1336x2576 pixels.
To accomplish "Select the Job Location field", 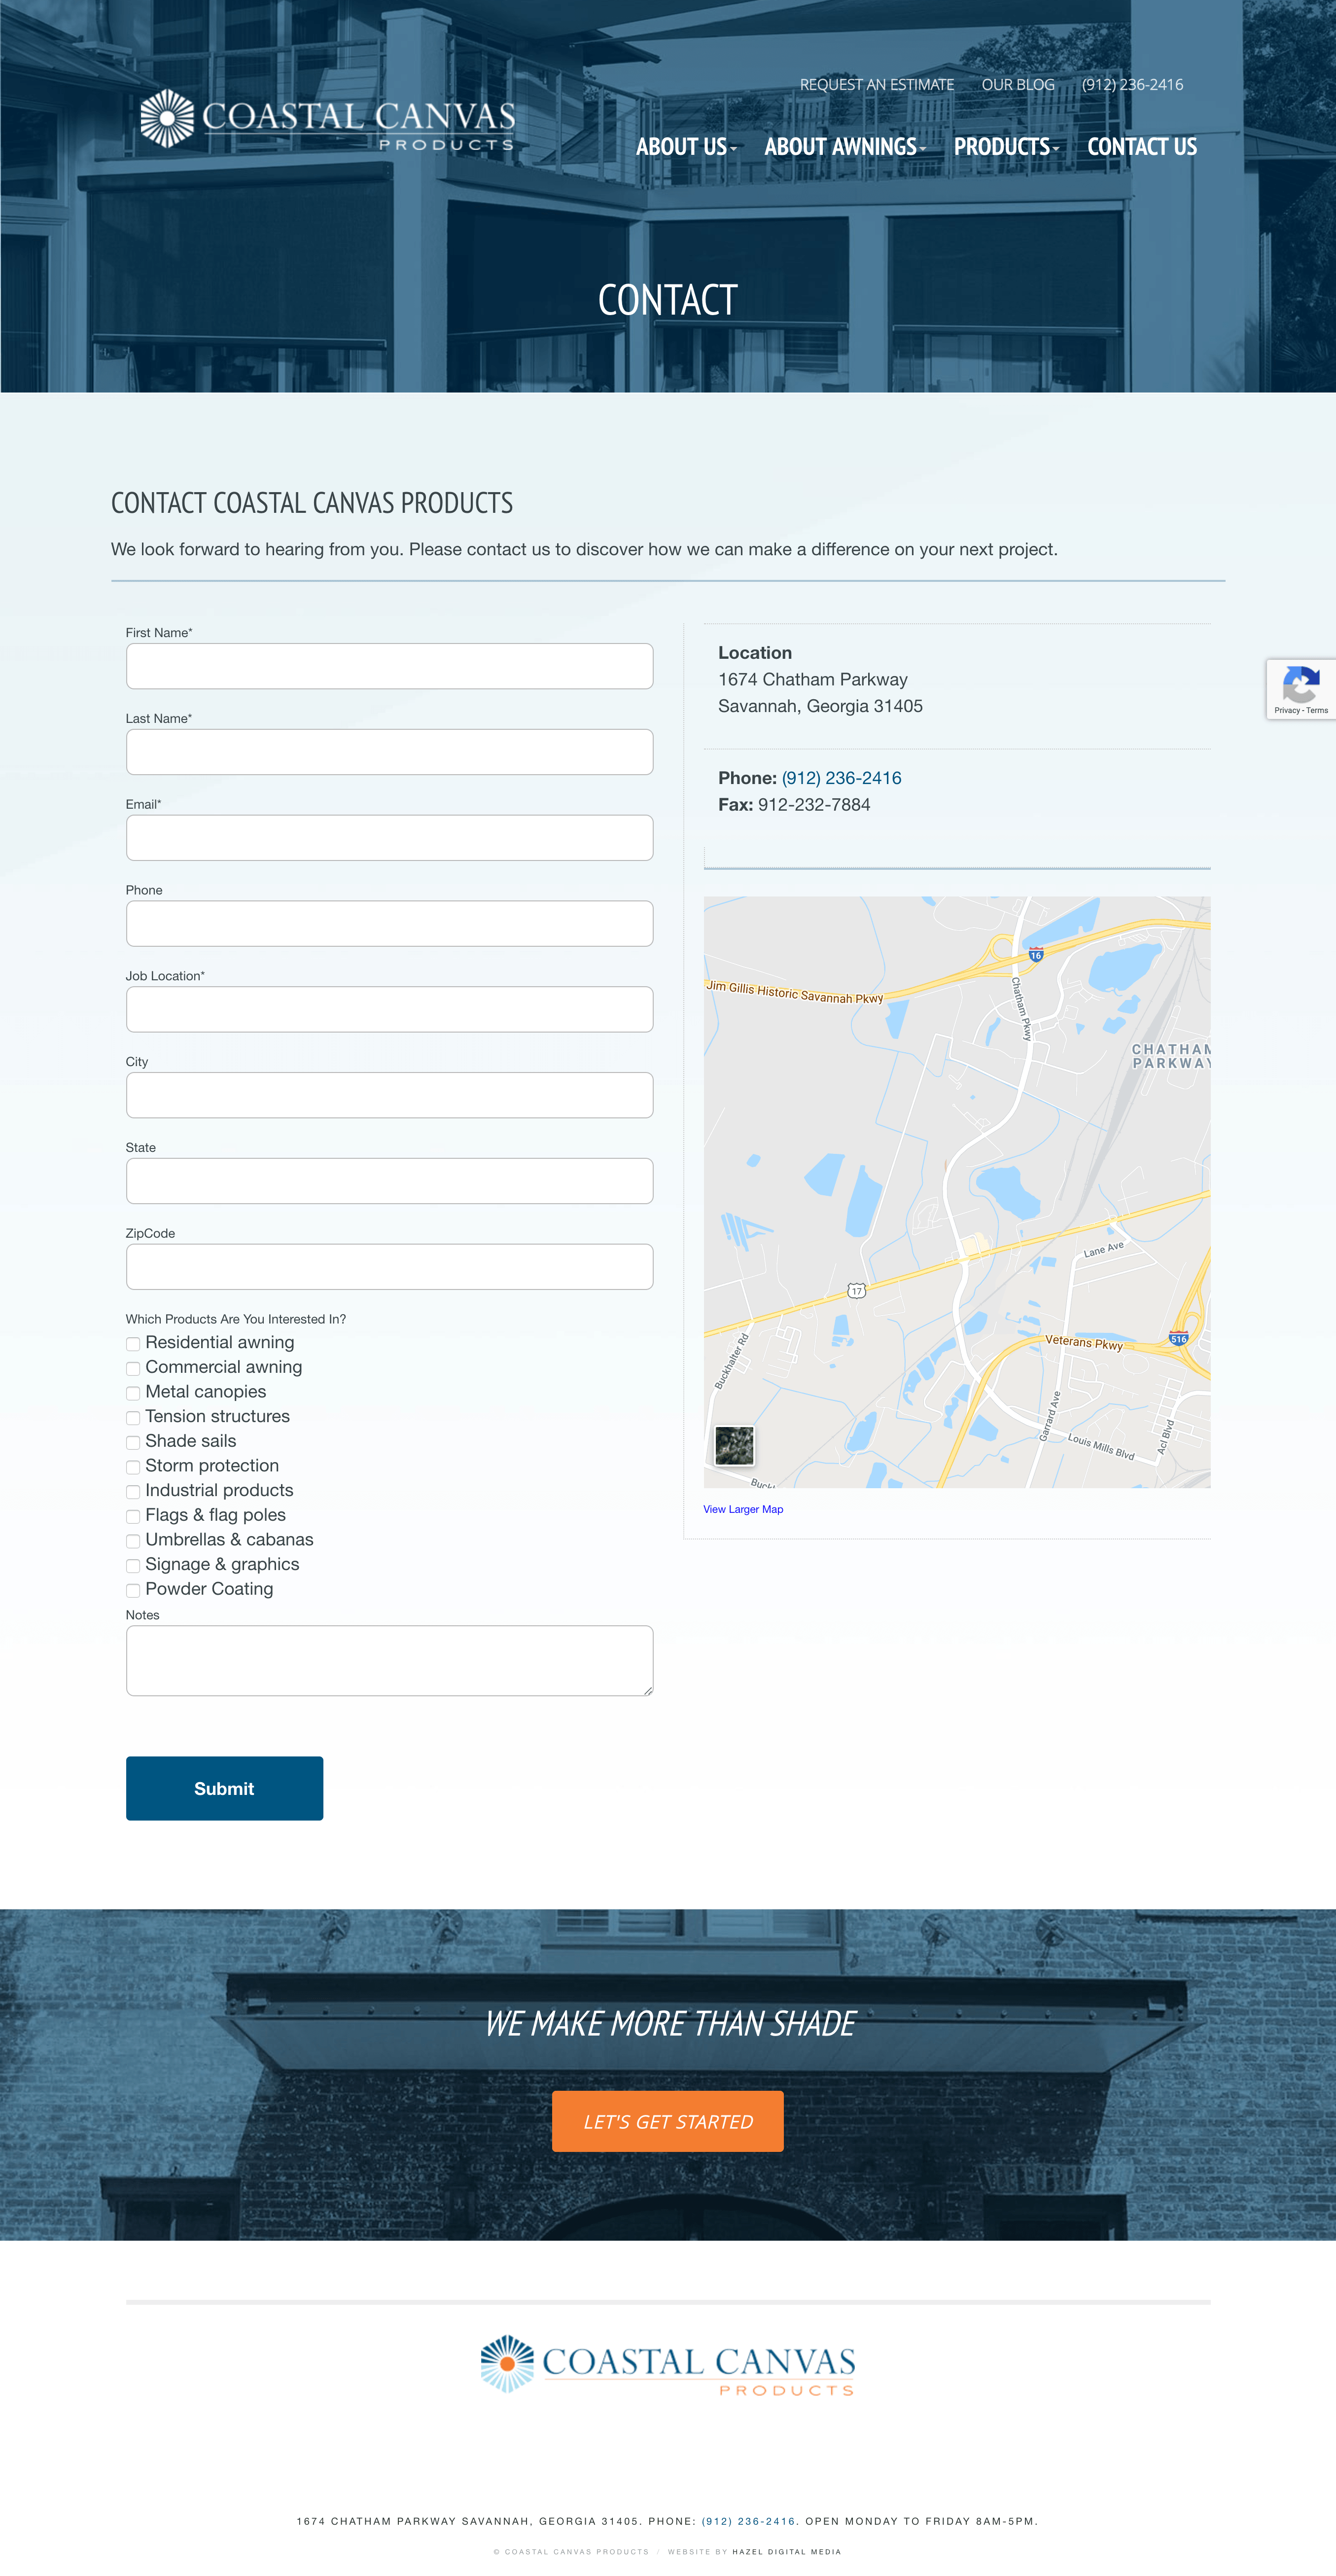I will click(x=389, y=1009).
